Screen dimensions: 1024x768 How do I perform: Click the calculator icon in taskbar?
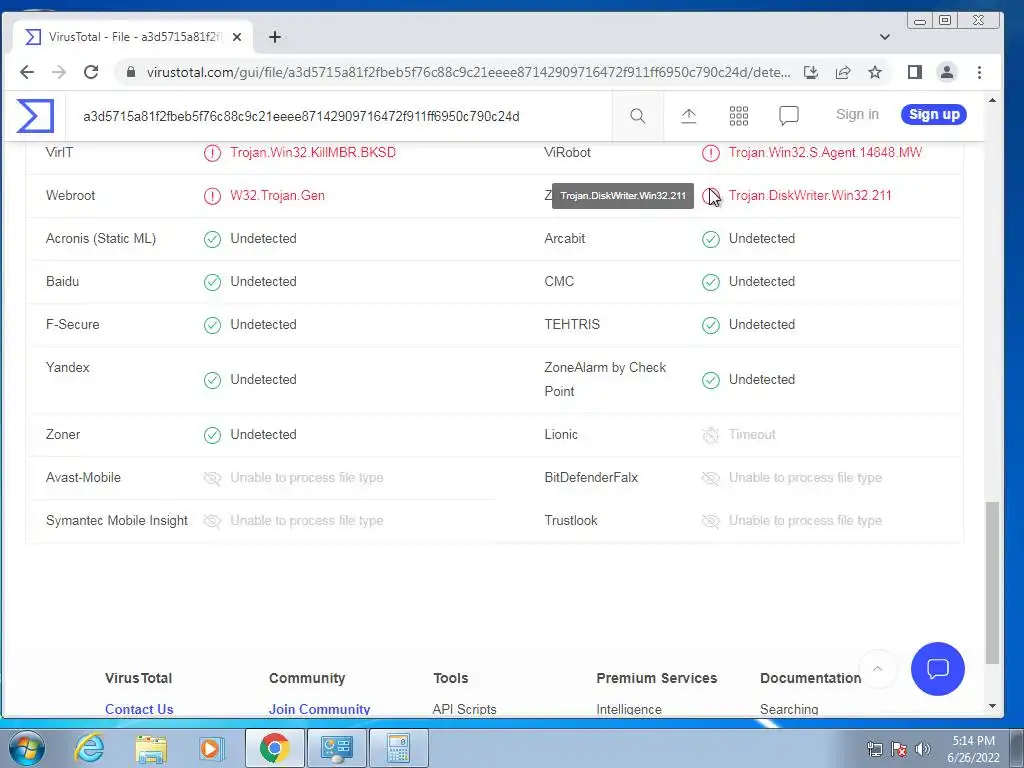[398, 748]
